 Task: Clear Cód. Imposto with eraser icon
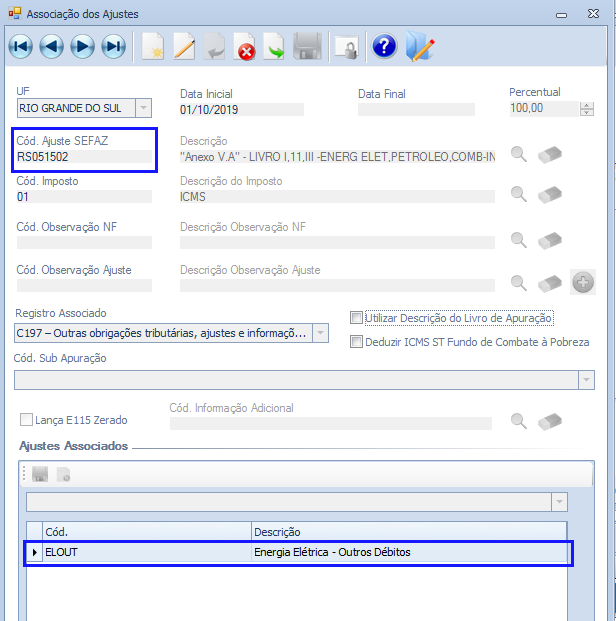point(550,194)
